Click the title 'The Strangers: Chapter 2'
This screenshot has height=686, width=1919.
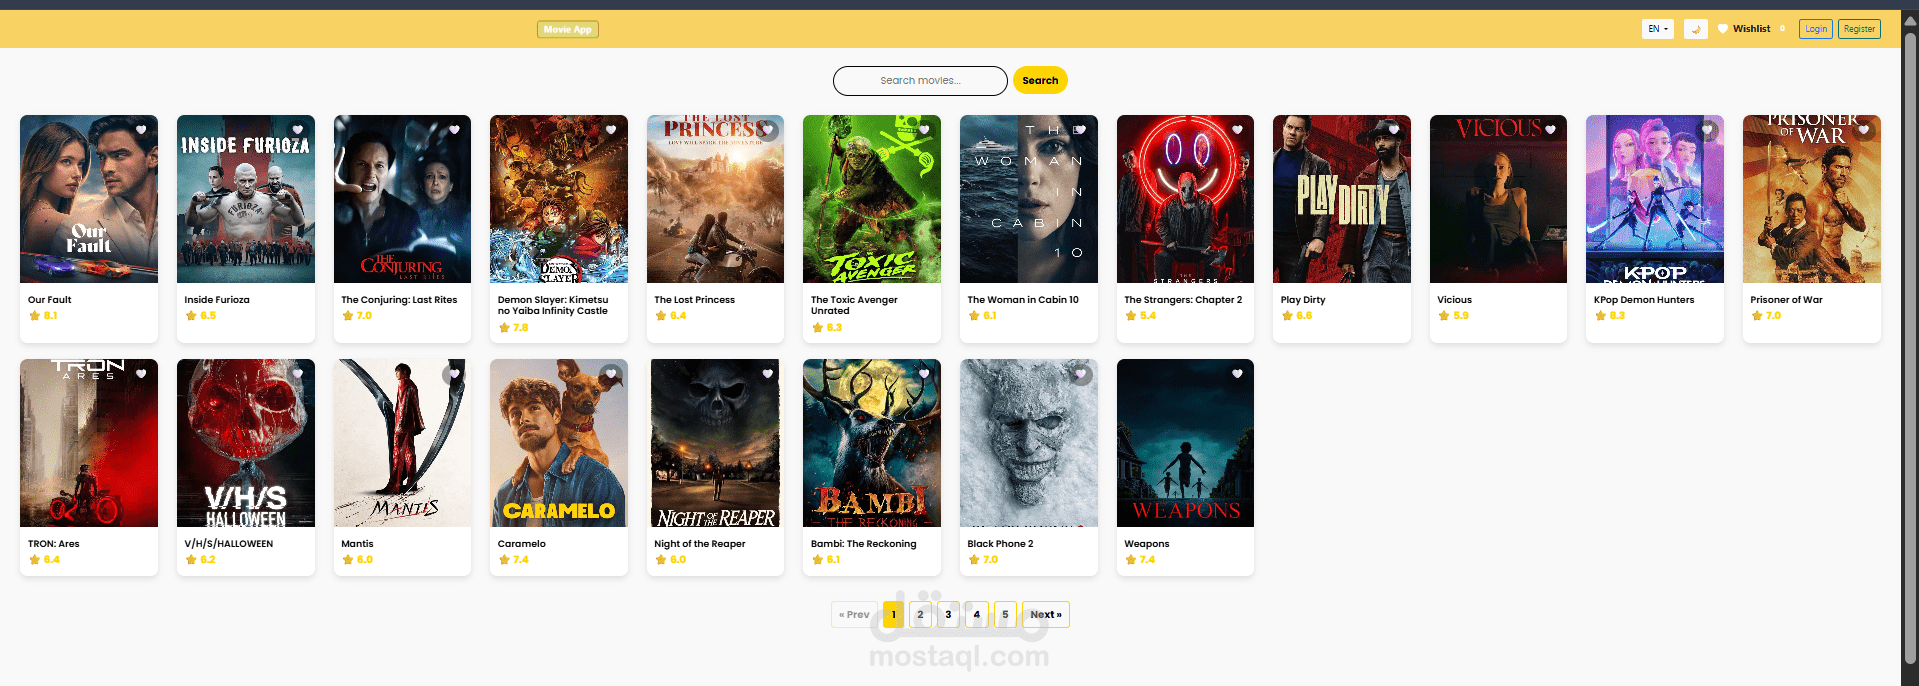tap(1183, 300)
